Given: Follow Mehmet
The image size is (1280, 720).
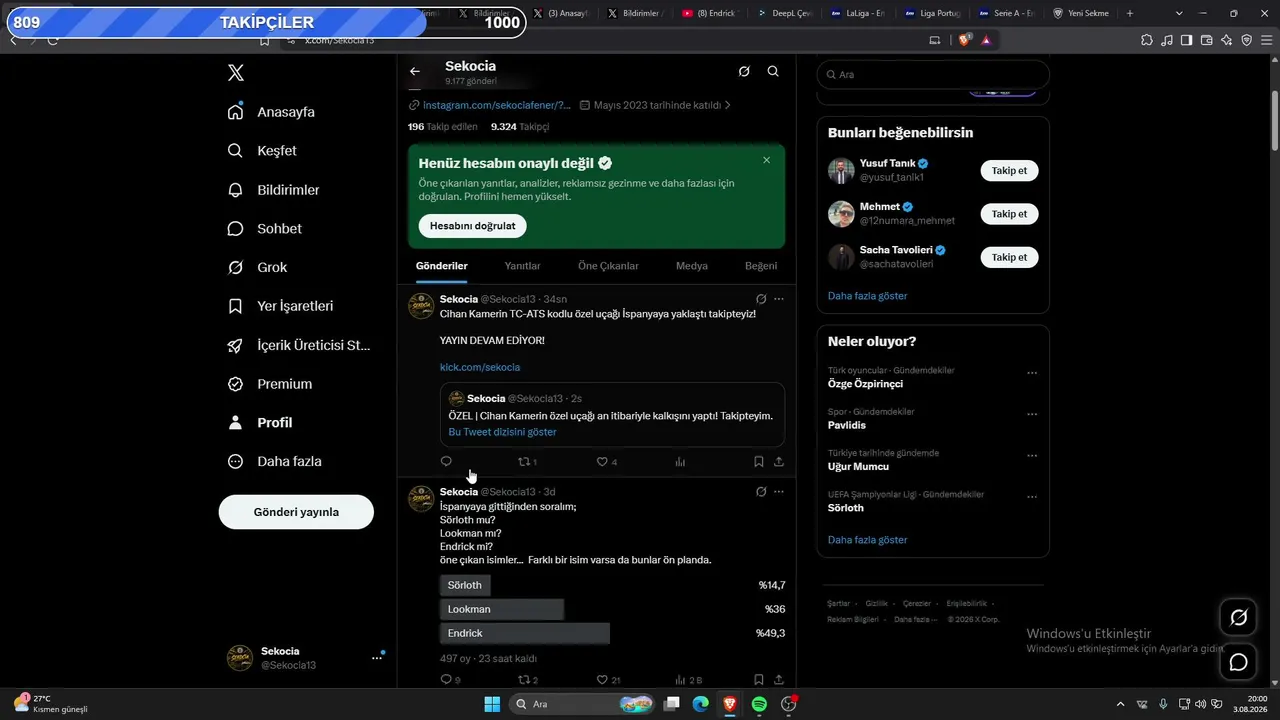Looking at the screenshot, I should [x=1009, y=214].
